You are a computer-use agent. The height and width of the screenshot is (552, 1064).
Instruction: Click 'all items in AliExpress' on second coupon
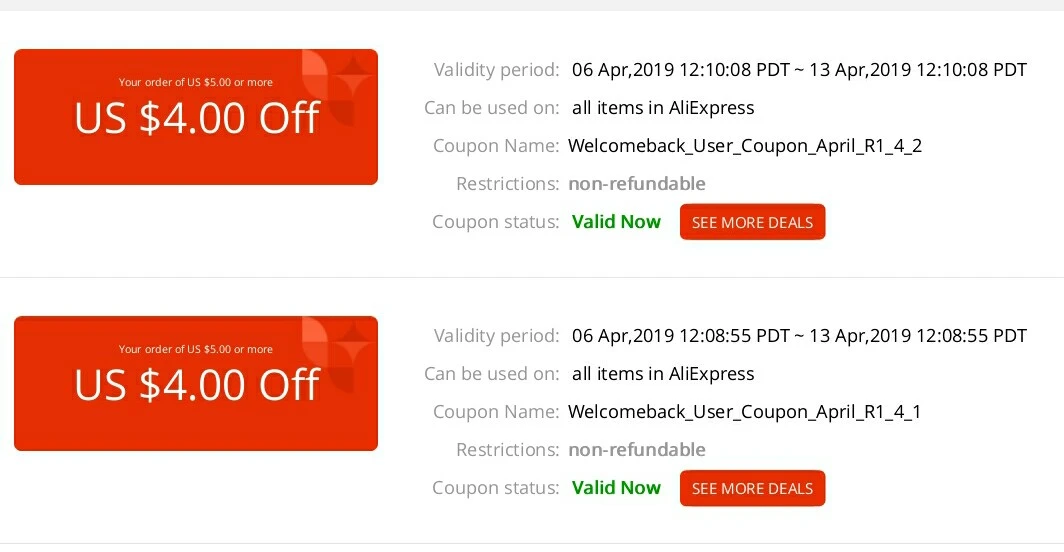click(663, 374)
